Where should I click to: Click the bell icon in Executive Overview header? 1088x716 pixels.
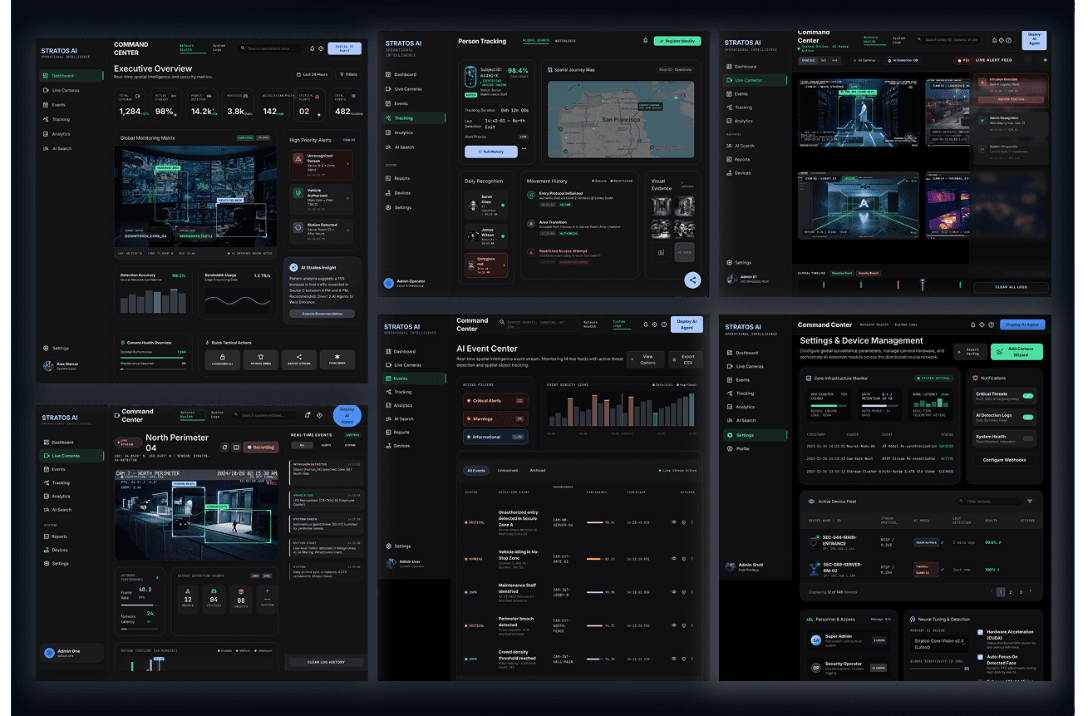click(x=312, y=49)
